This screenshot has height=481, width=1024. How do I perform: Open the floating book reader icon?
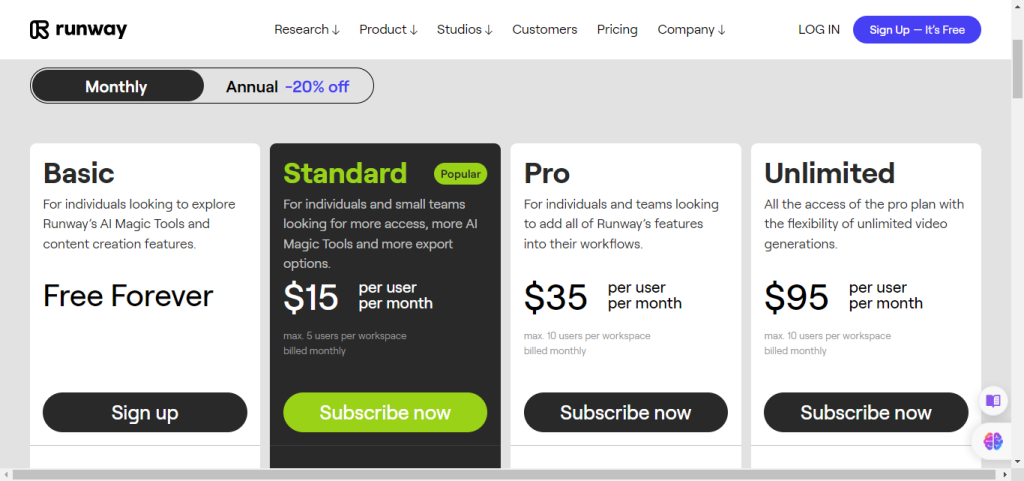point(992,401)
